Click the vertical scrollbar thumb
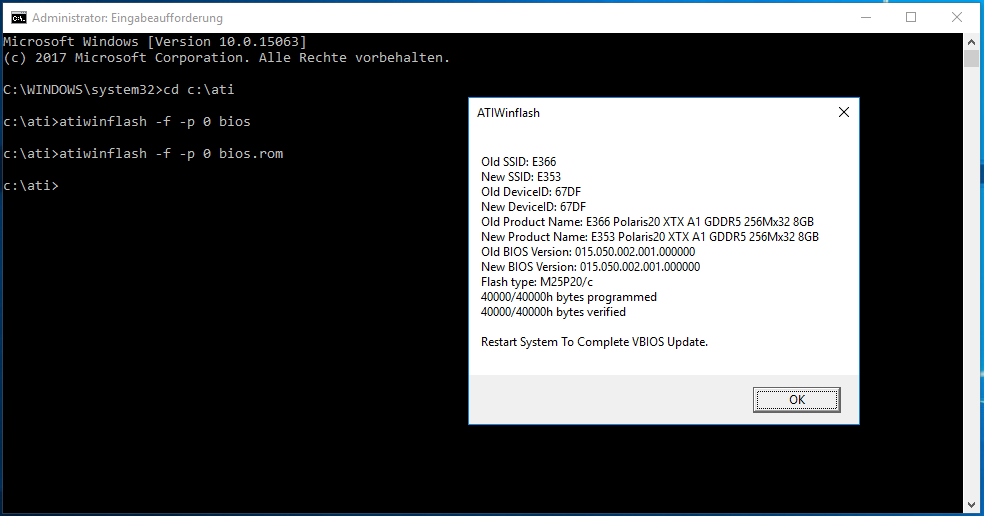 pyautogui.click(x=971, y=59)
